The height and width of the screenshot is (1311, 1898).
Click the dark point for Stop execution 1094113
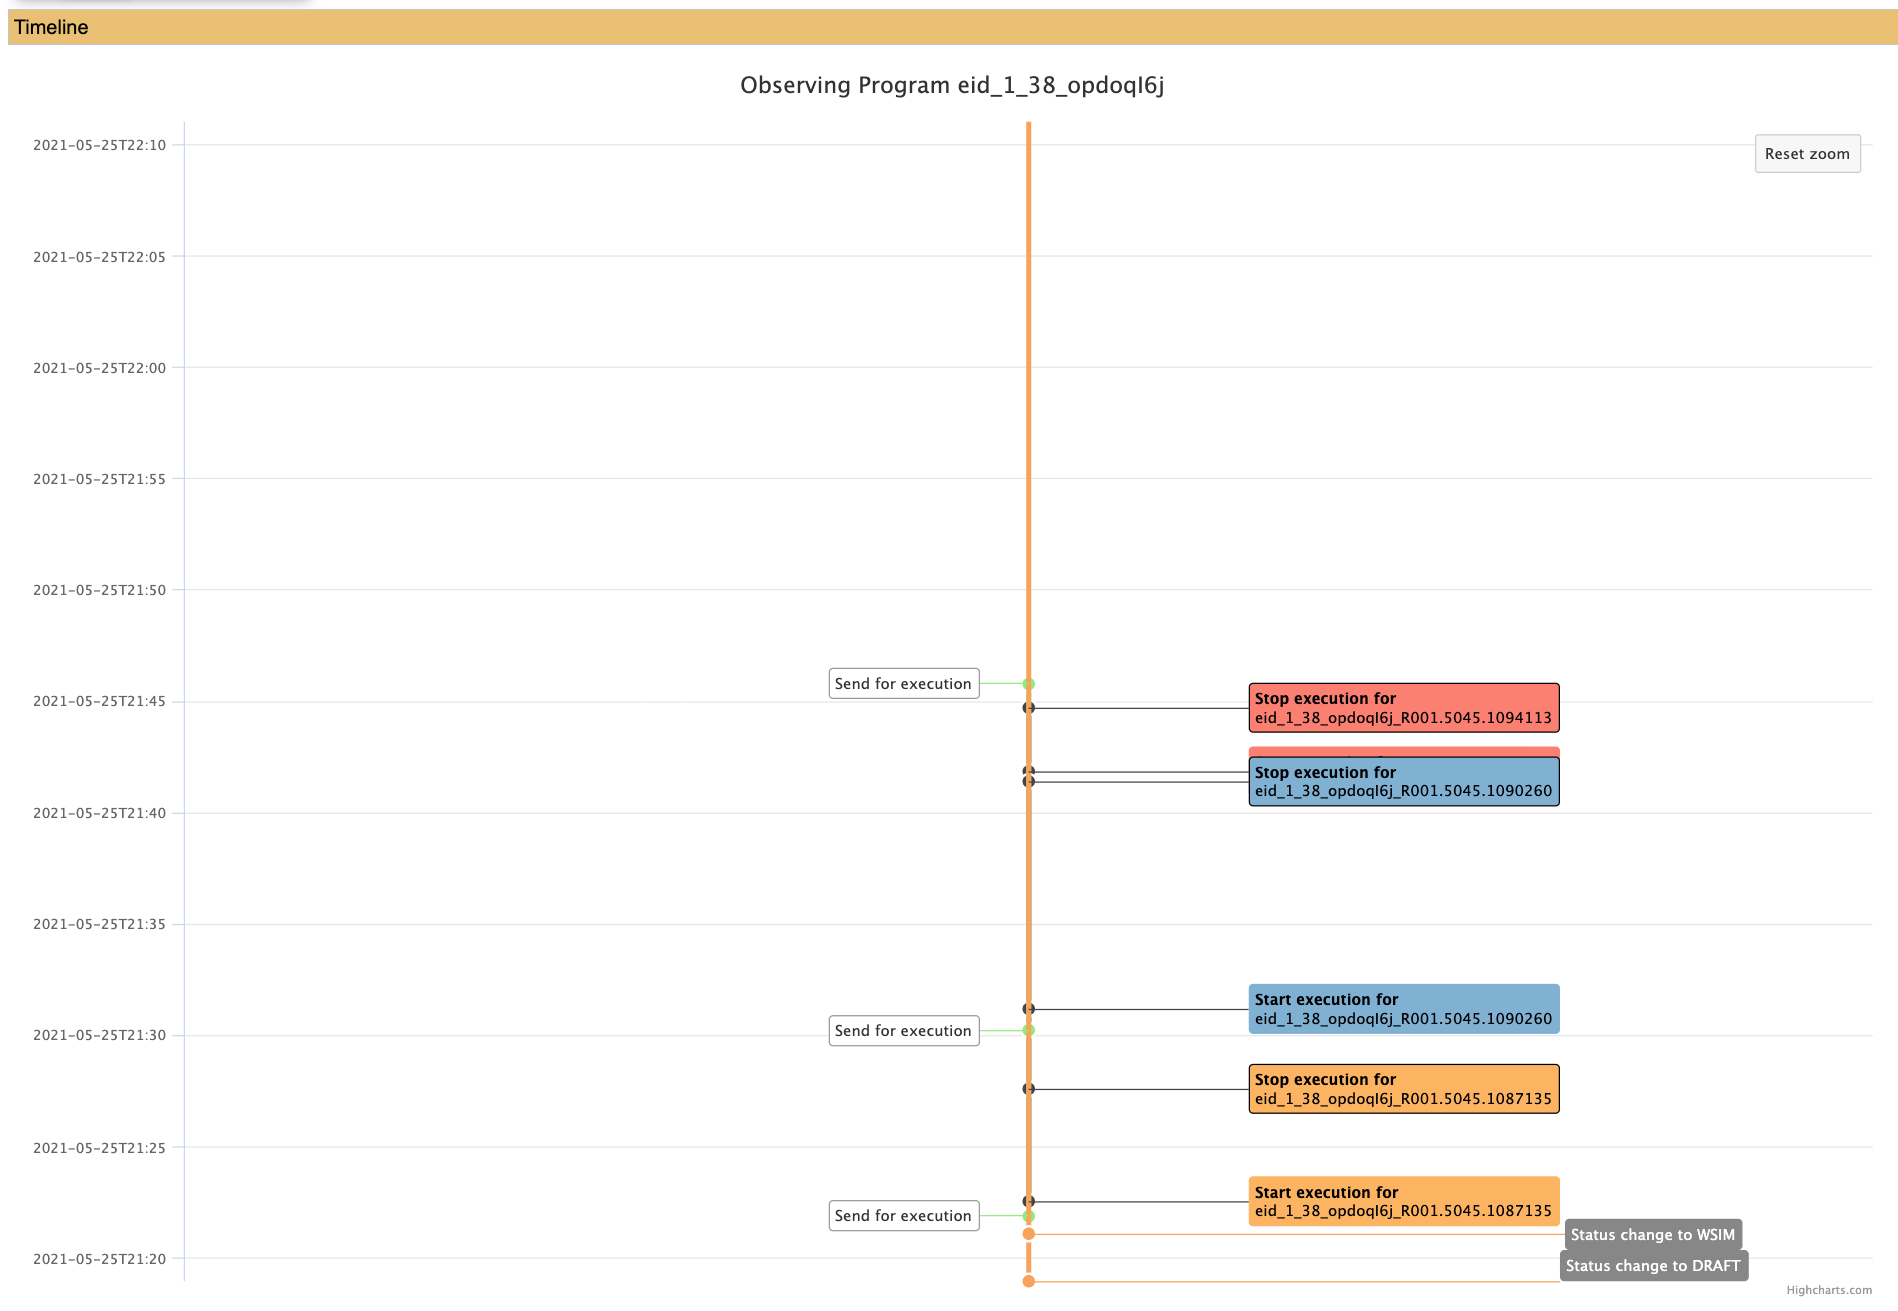[x=1029, y=708]
